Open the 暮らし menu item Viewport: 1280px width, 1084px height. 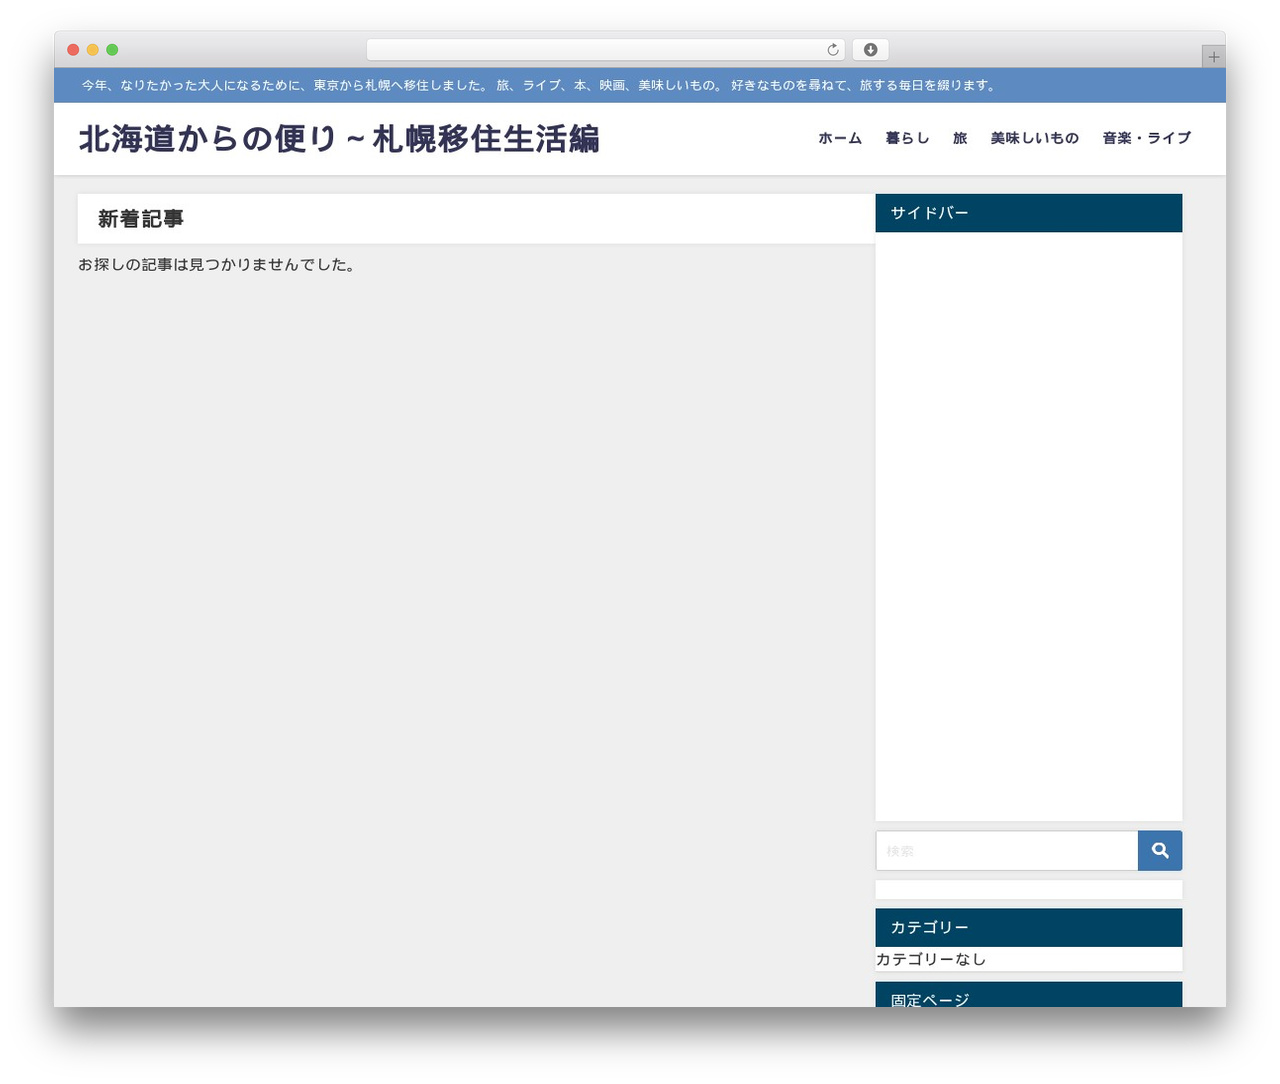click(907, 138)
